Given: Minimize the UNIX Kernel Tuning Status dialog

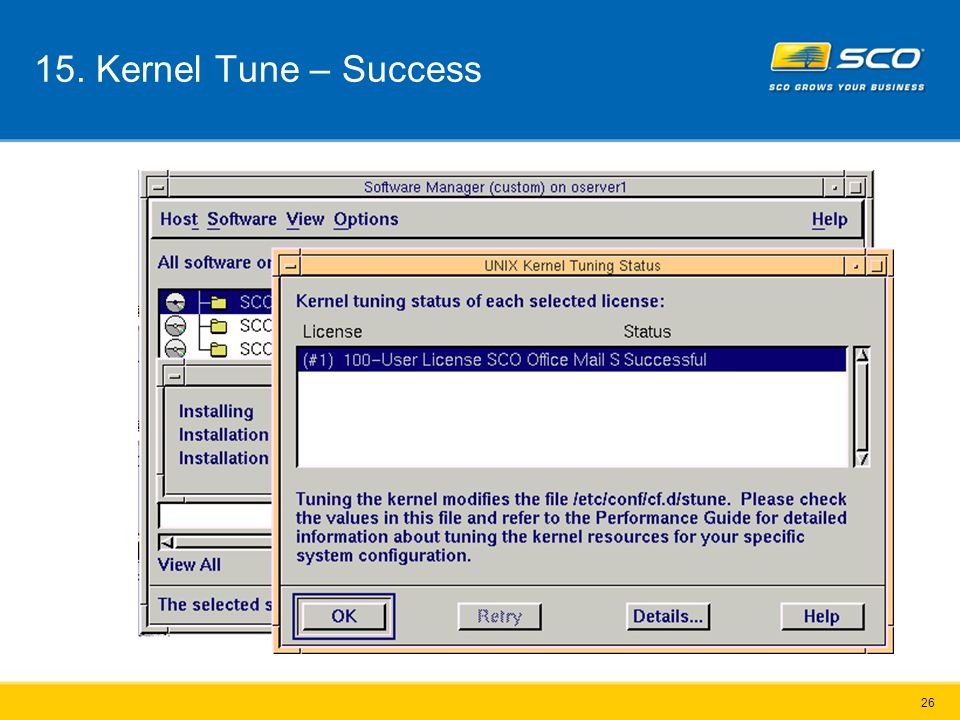Looking at the screenshot, I should click(x=855, y=266).
